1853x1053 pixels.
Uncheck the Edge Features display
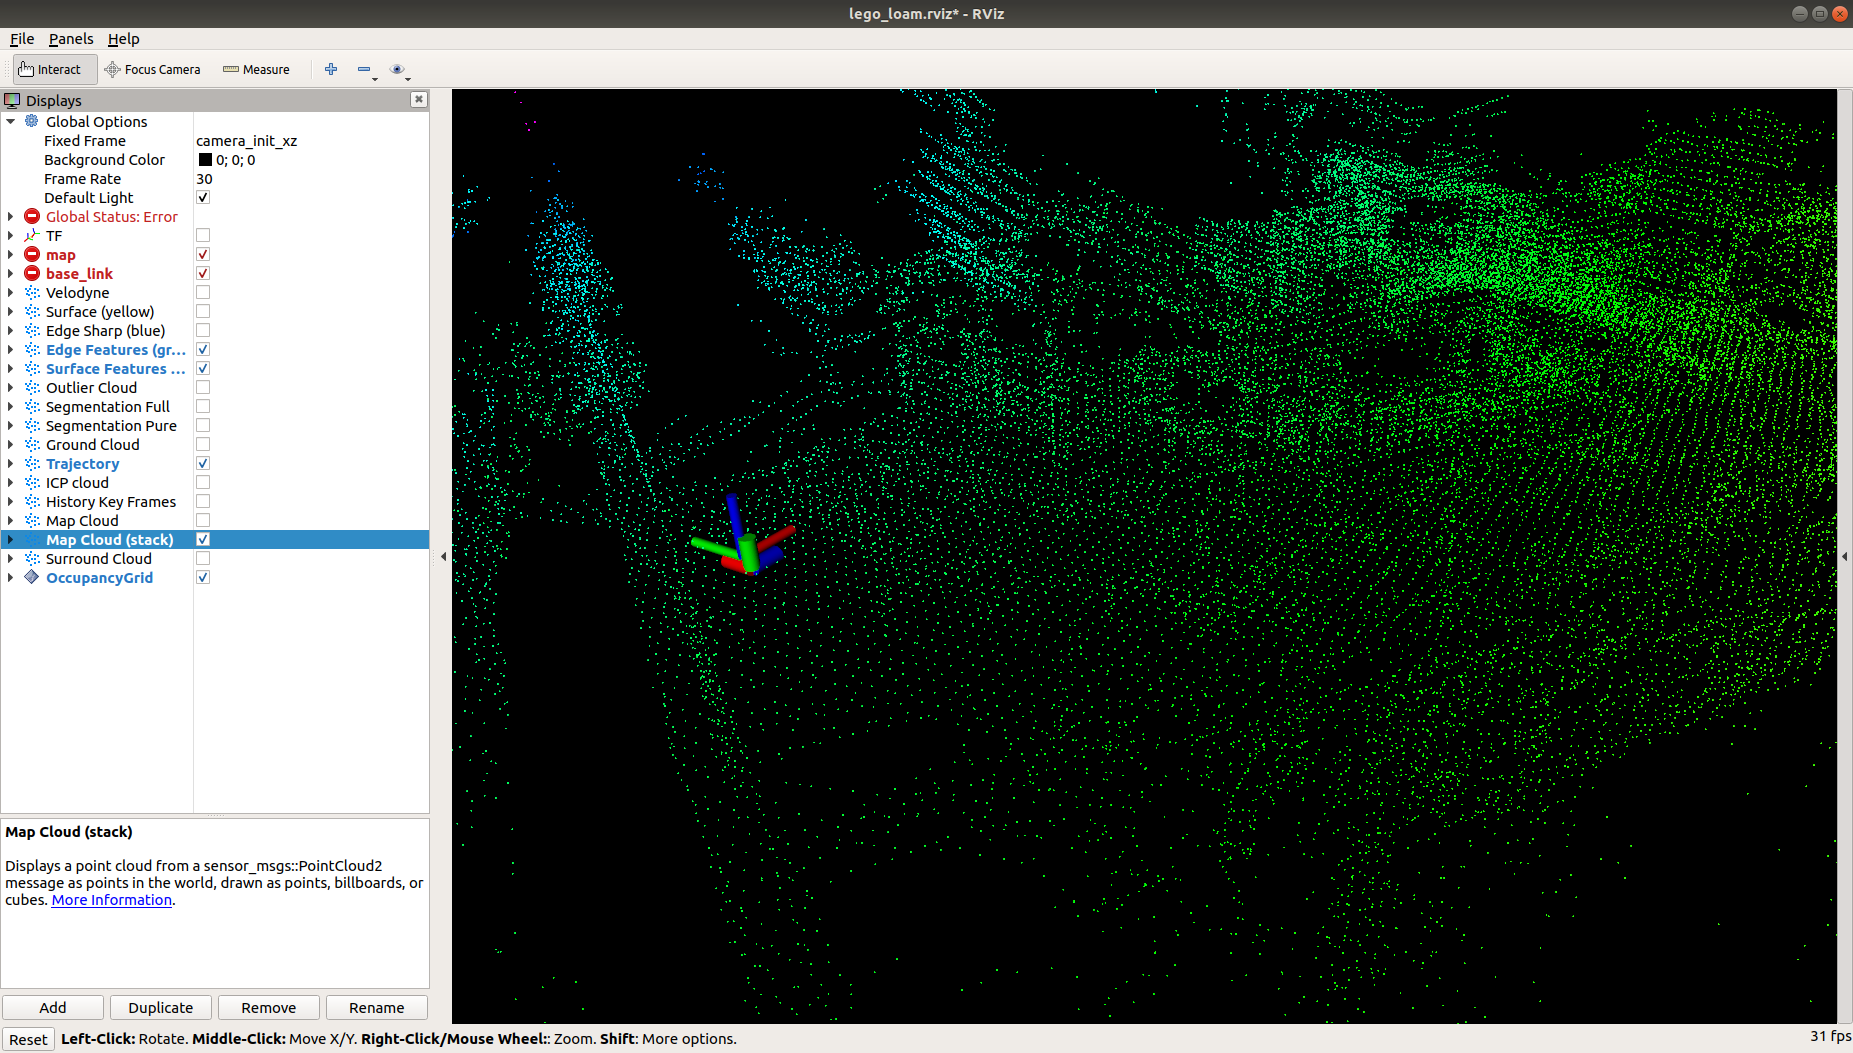(x=203, y=349)
